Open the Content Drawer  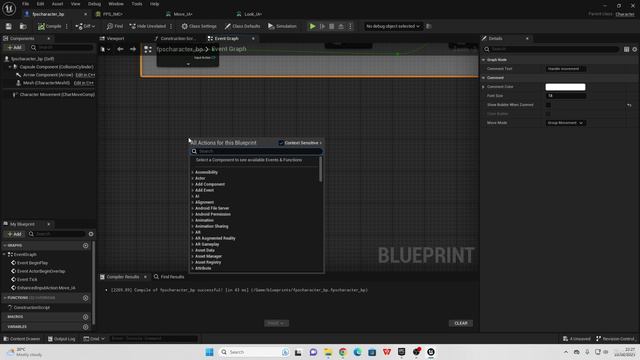[22, 339]
